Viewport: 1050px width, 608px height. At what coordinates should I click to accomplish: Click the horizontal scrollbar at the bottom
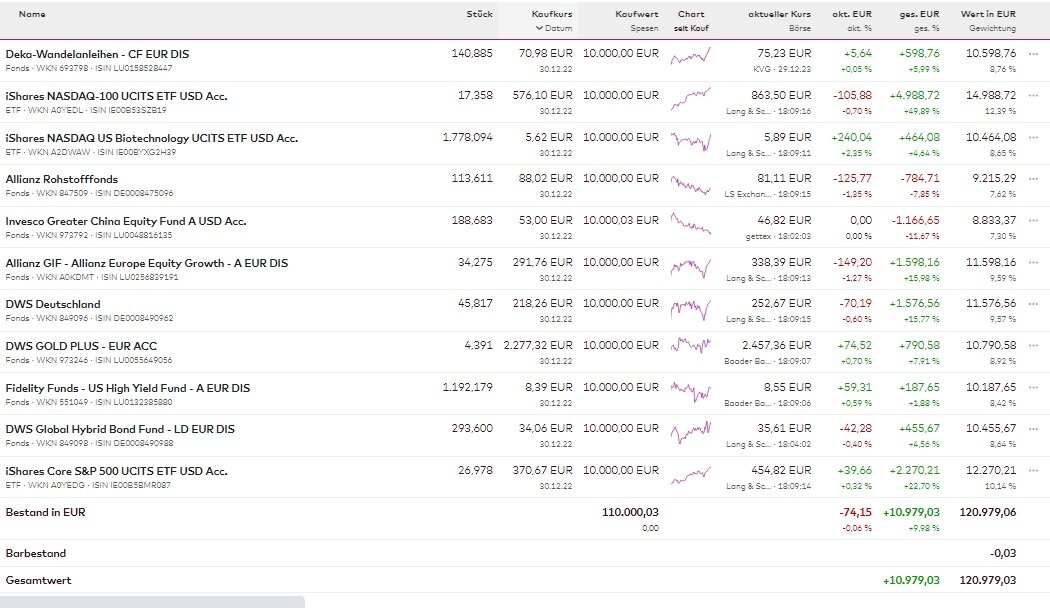152,601
